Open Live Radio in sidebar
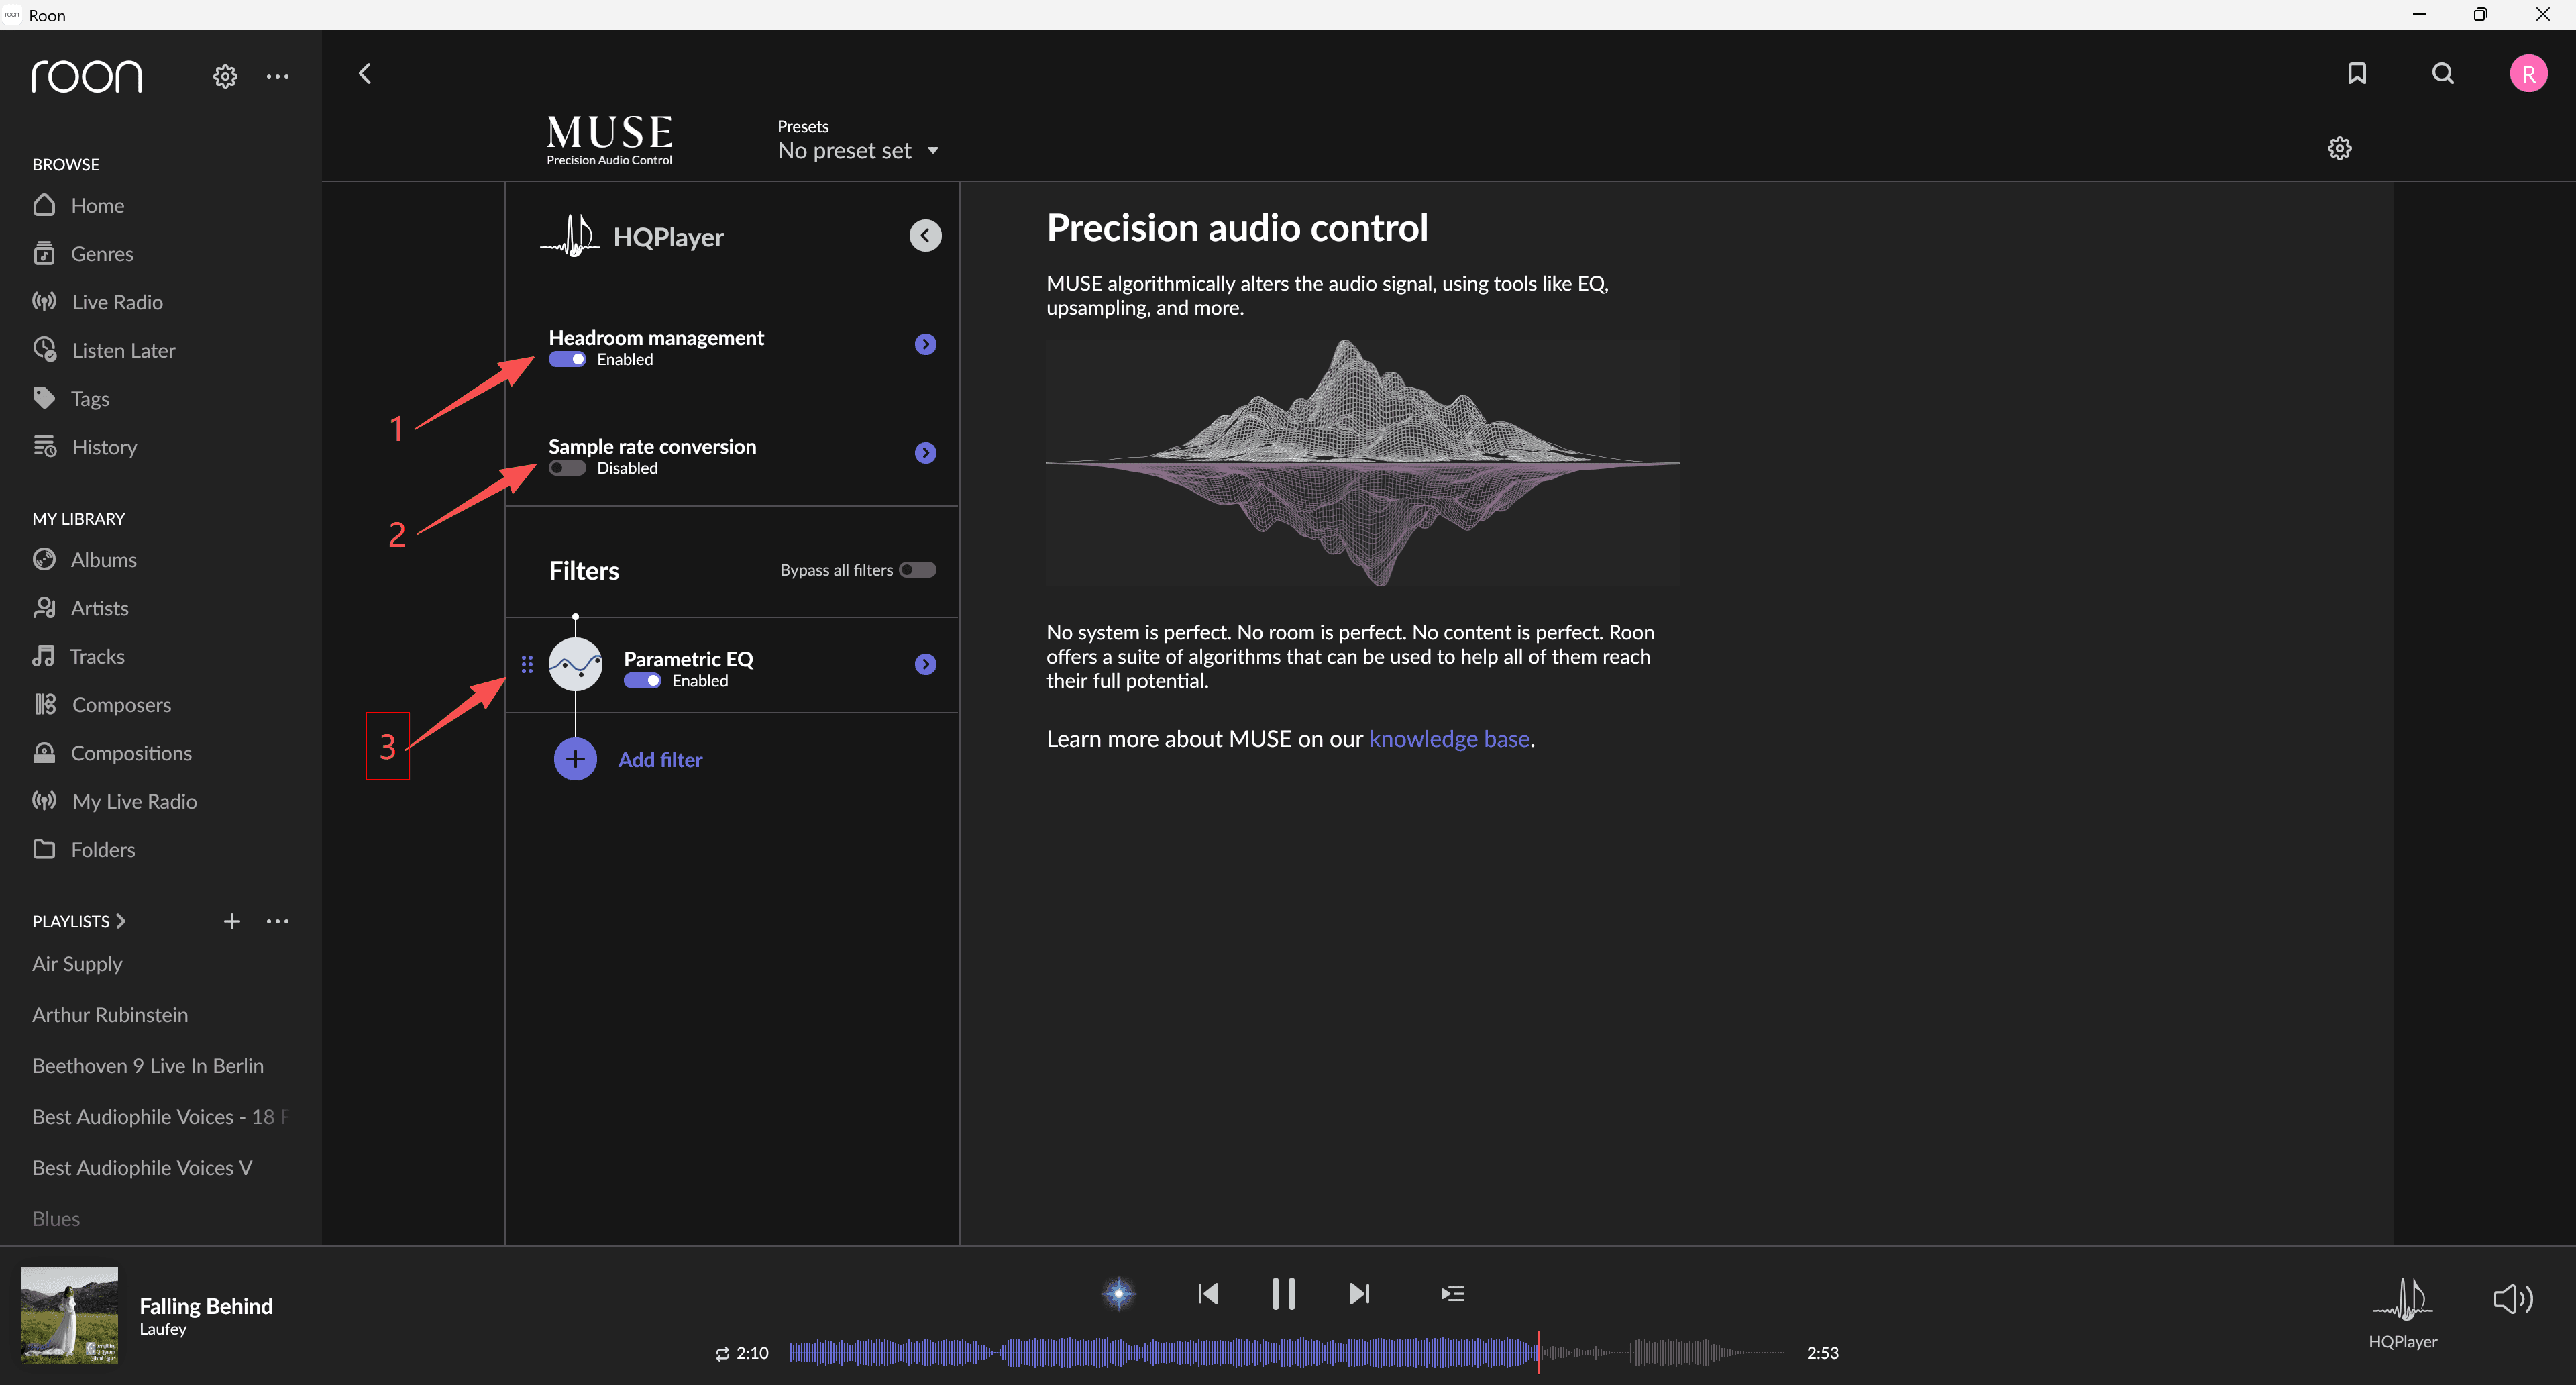The image size is (2576, 1385). pos(117,302)
